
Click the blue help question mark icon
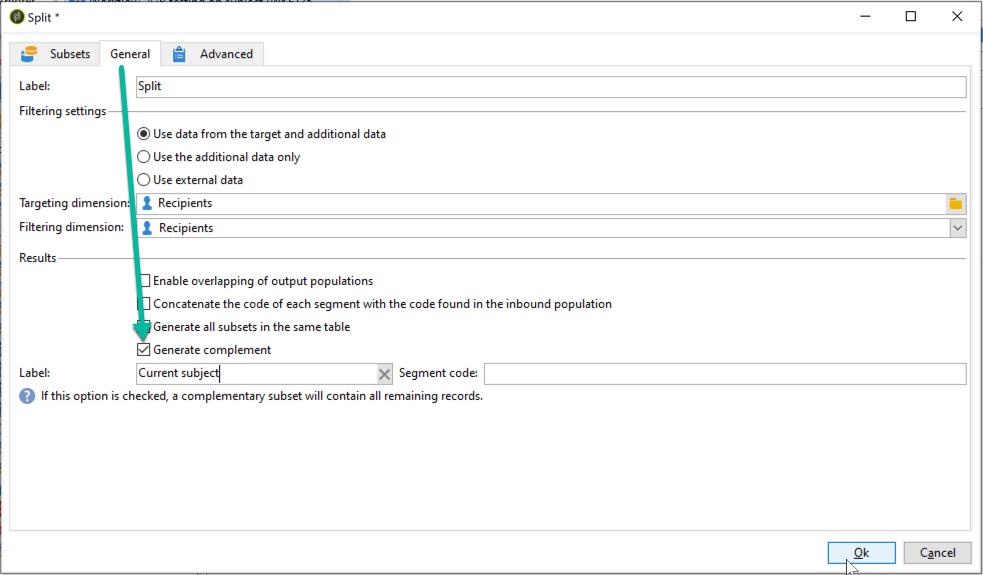pos(27,396)
